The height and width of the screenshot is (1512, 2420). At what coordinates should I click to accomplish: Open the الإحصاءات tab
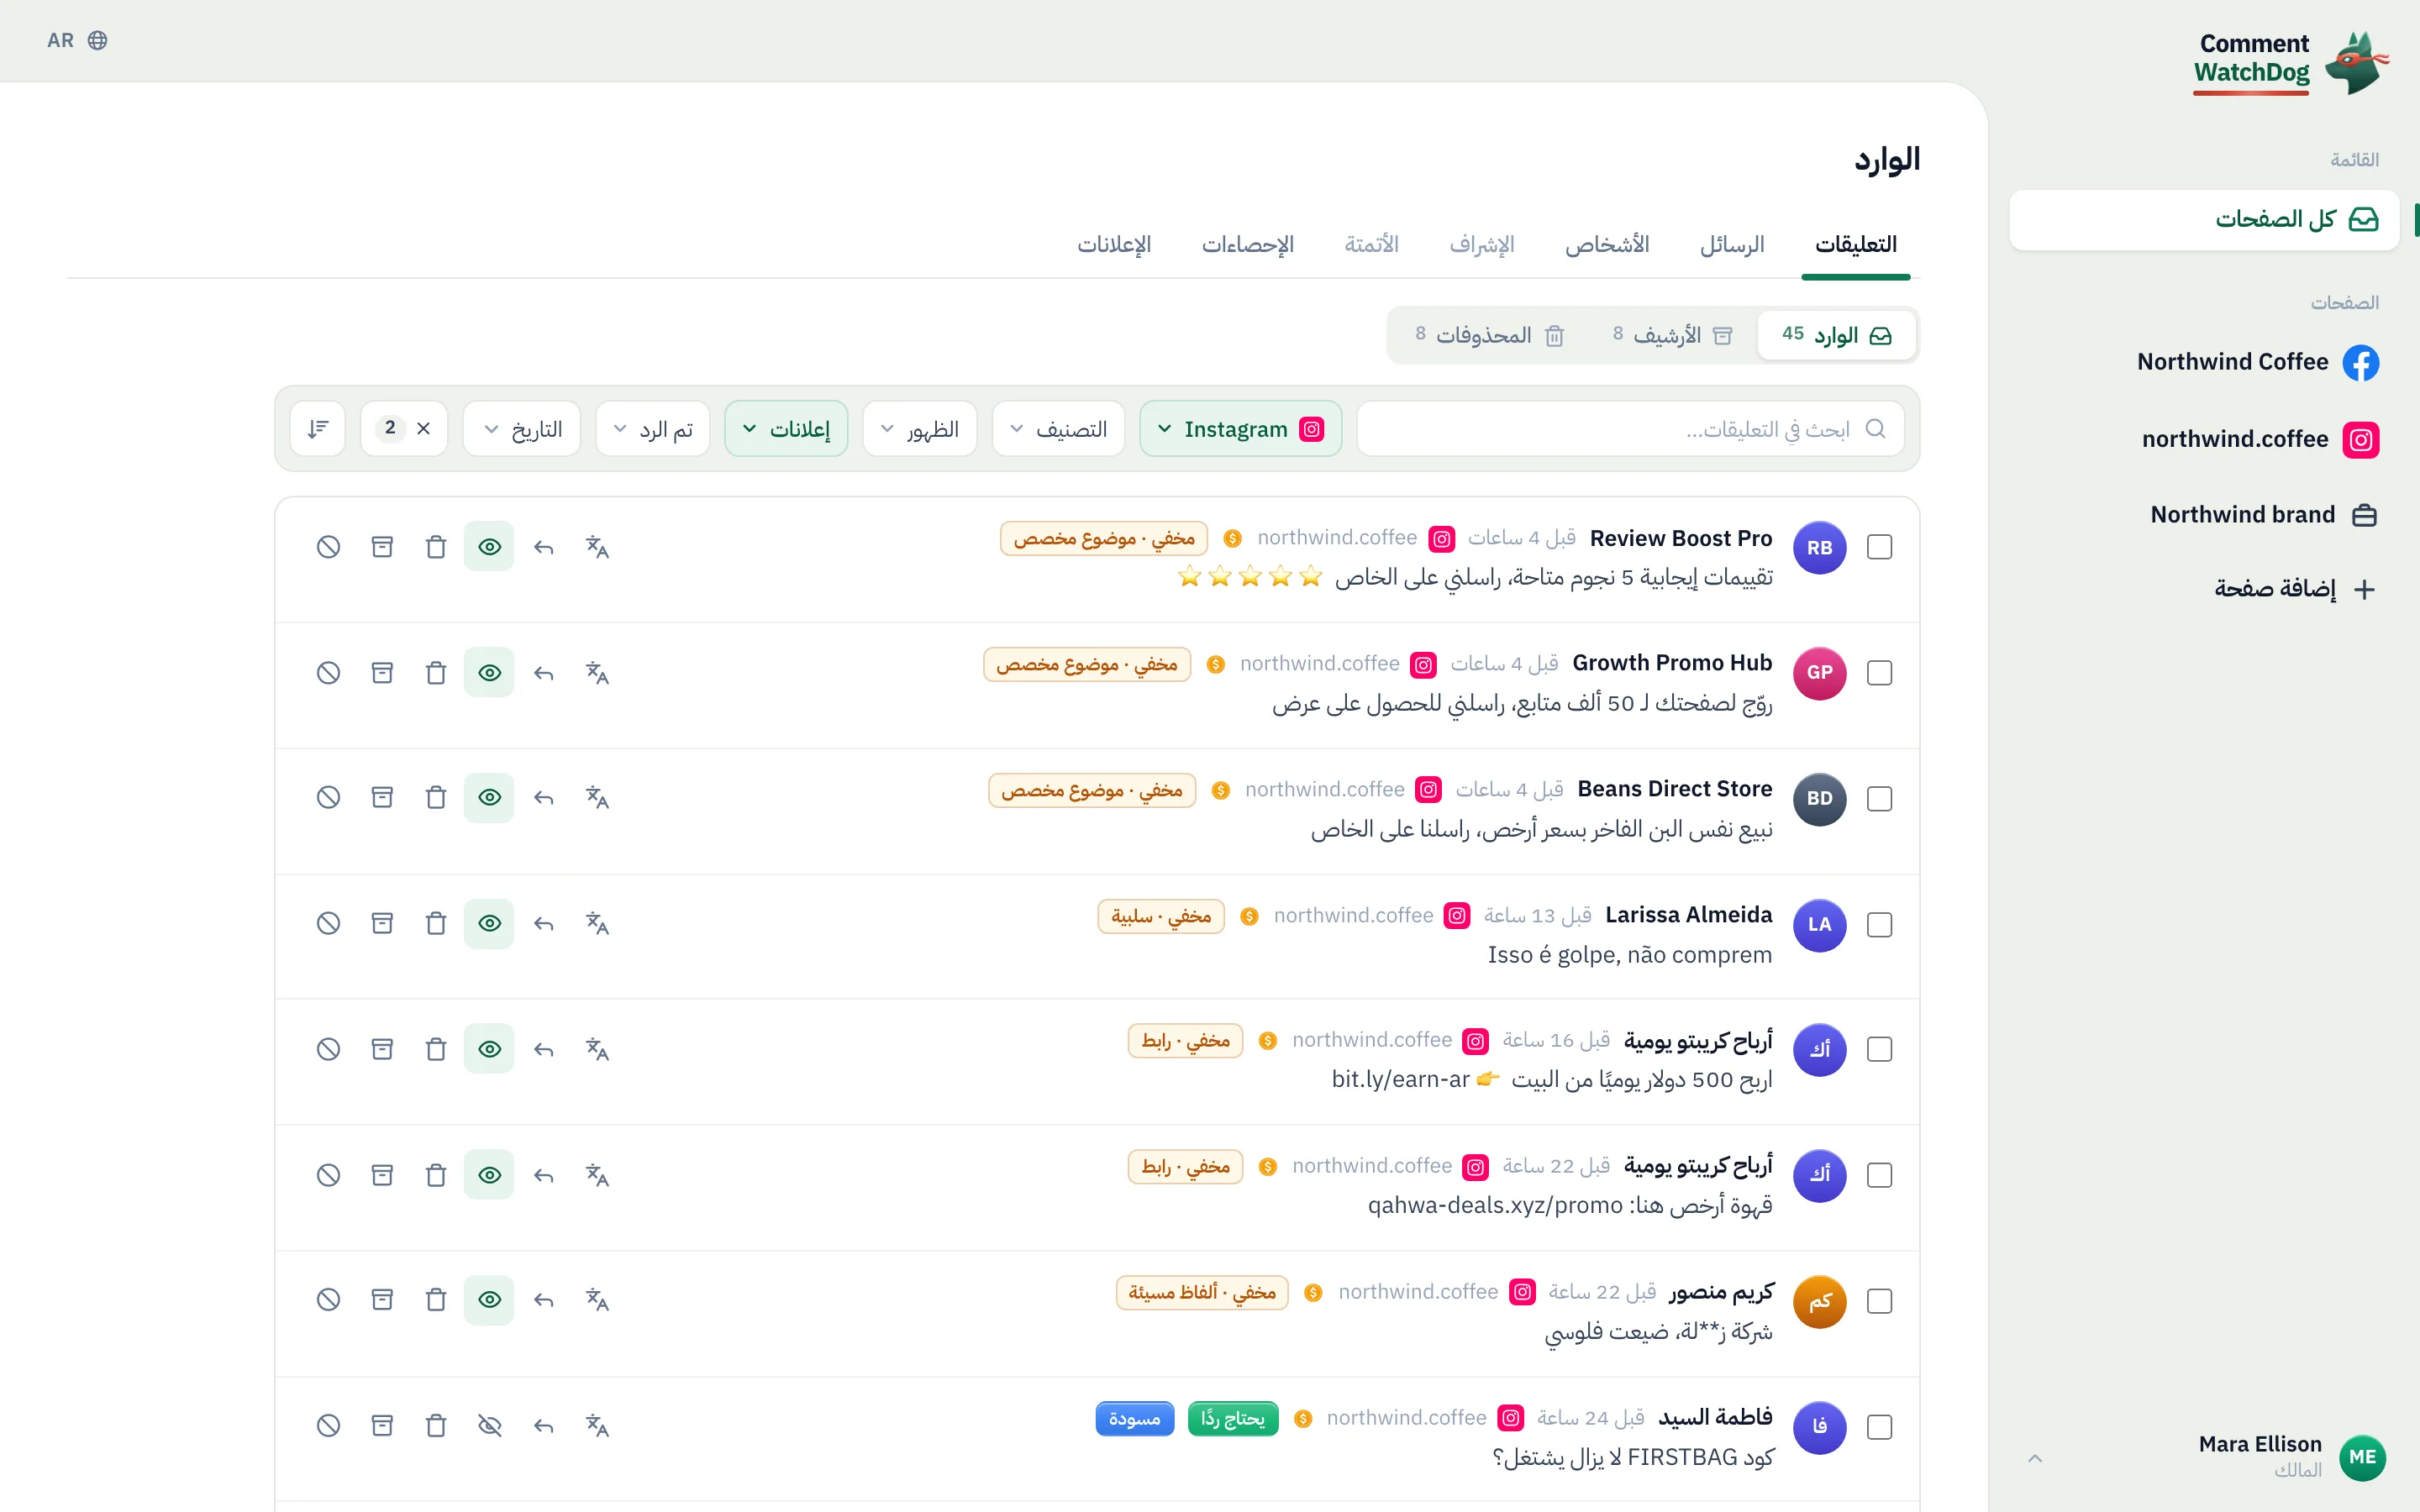click(x=1247, y=245)
